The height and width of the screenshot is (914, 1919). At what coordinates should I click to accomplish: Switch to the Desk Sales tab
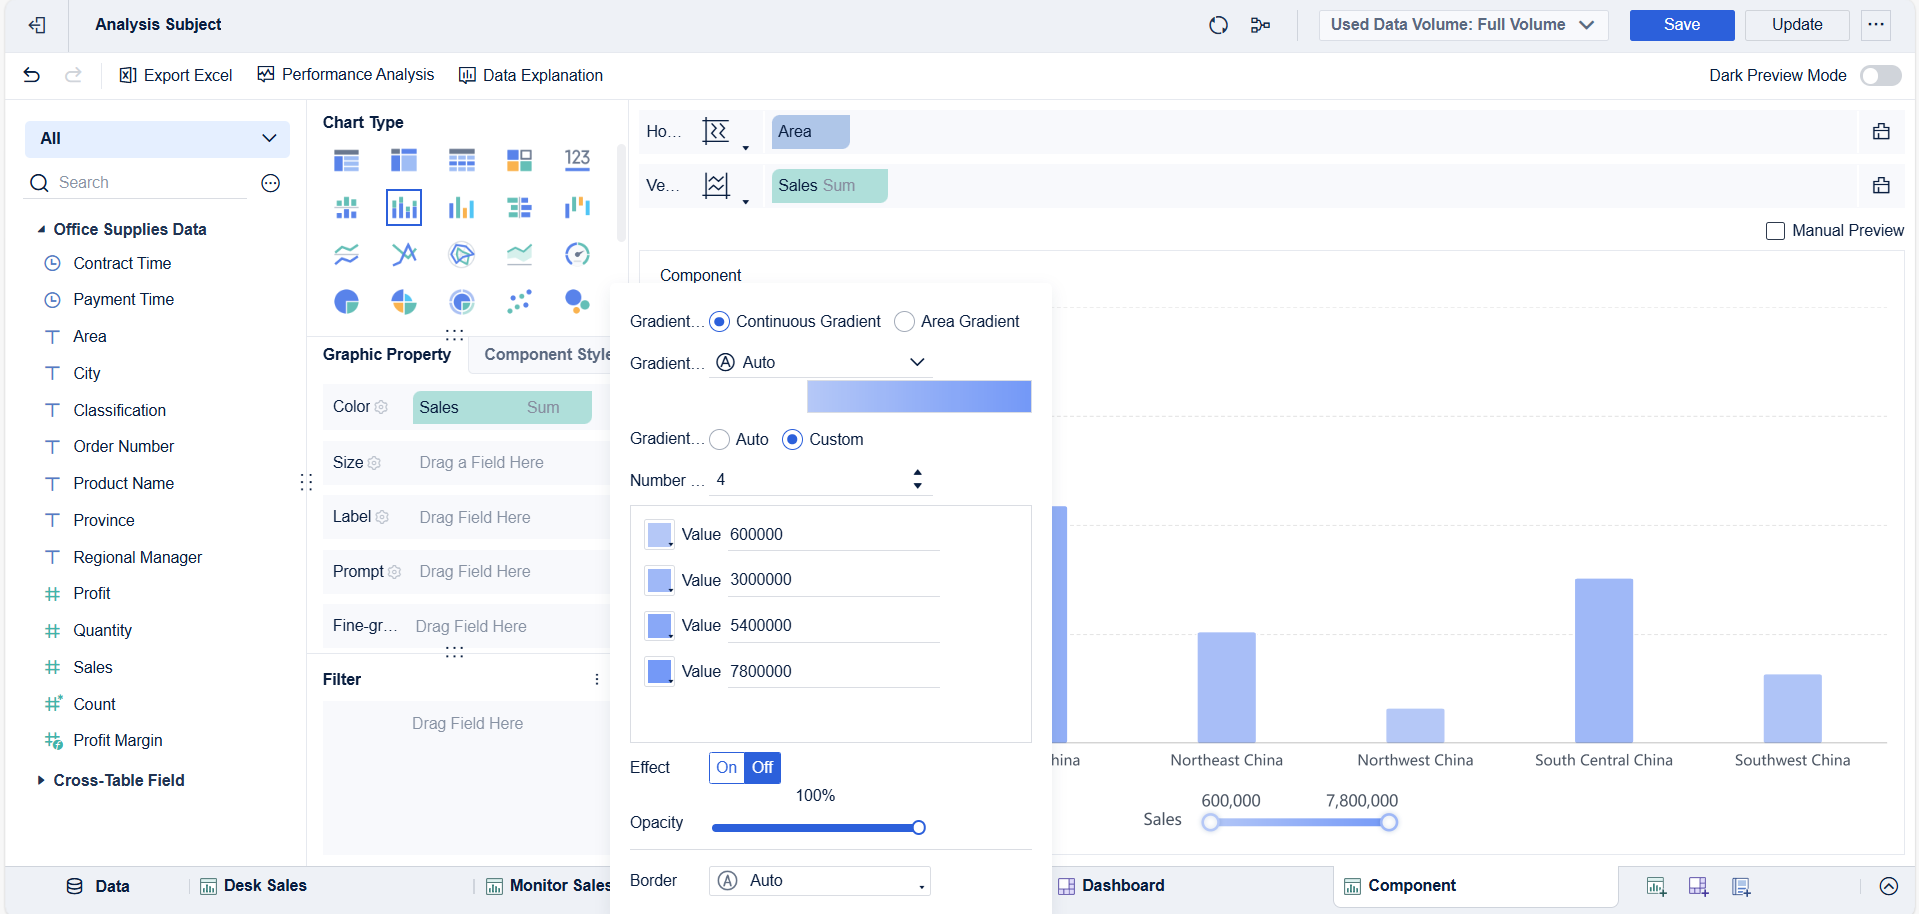tap(253, 886)
